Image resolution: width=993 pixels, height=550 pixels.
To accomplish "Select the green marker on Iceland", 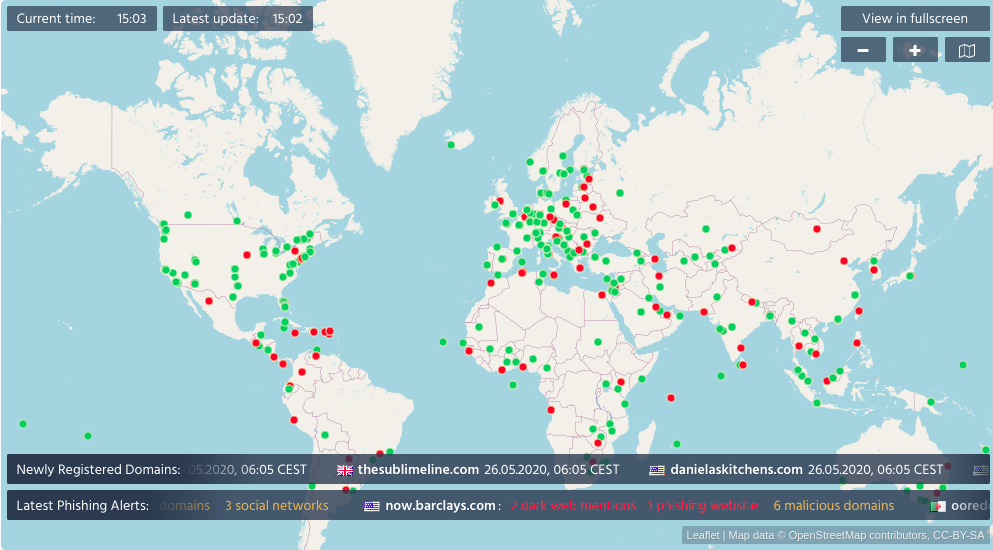I will tap(451, 145).
